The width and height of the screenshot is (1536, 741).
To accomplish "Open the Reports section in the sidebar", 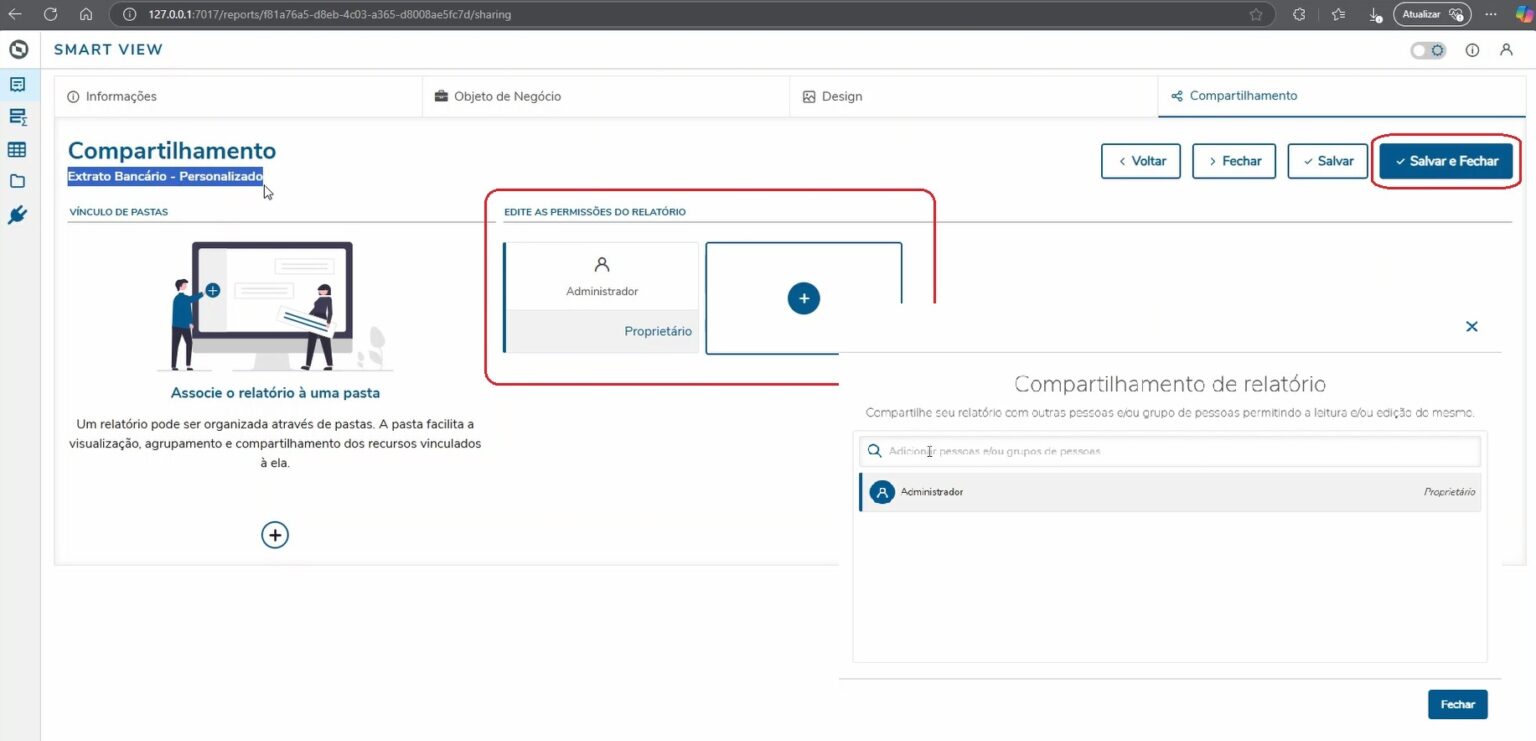I will (x=17, y=84).
